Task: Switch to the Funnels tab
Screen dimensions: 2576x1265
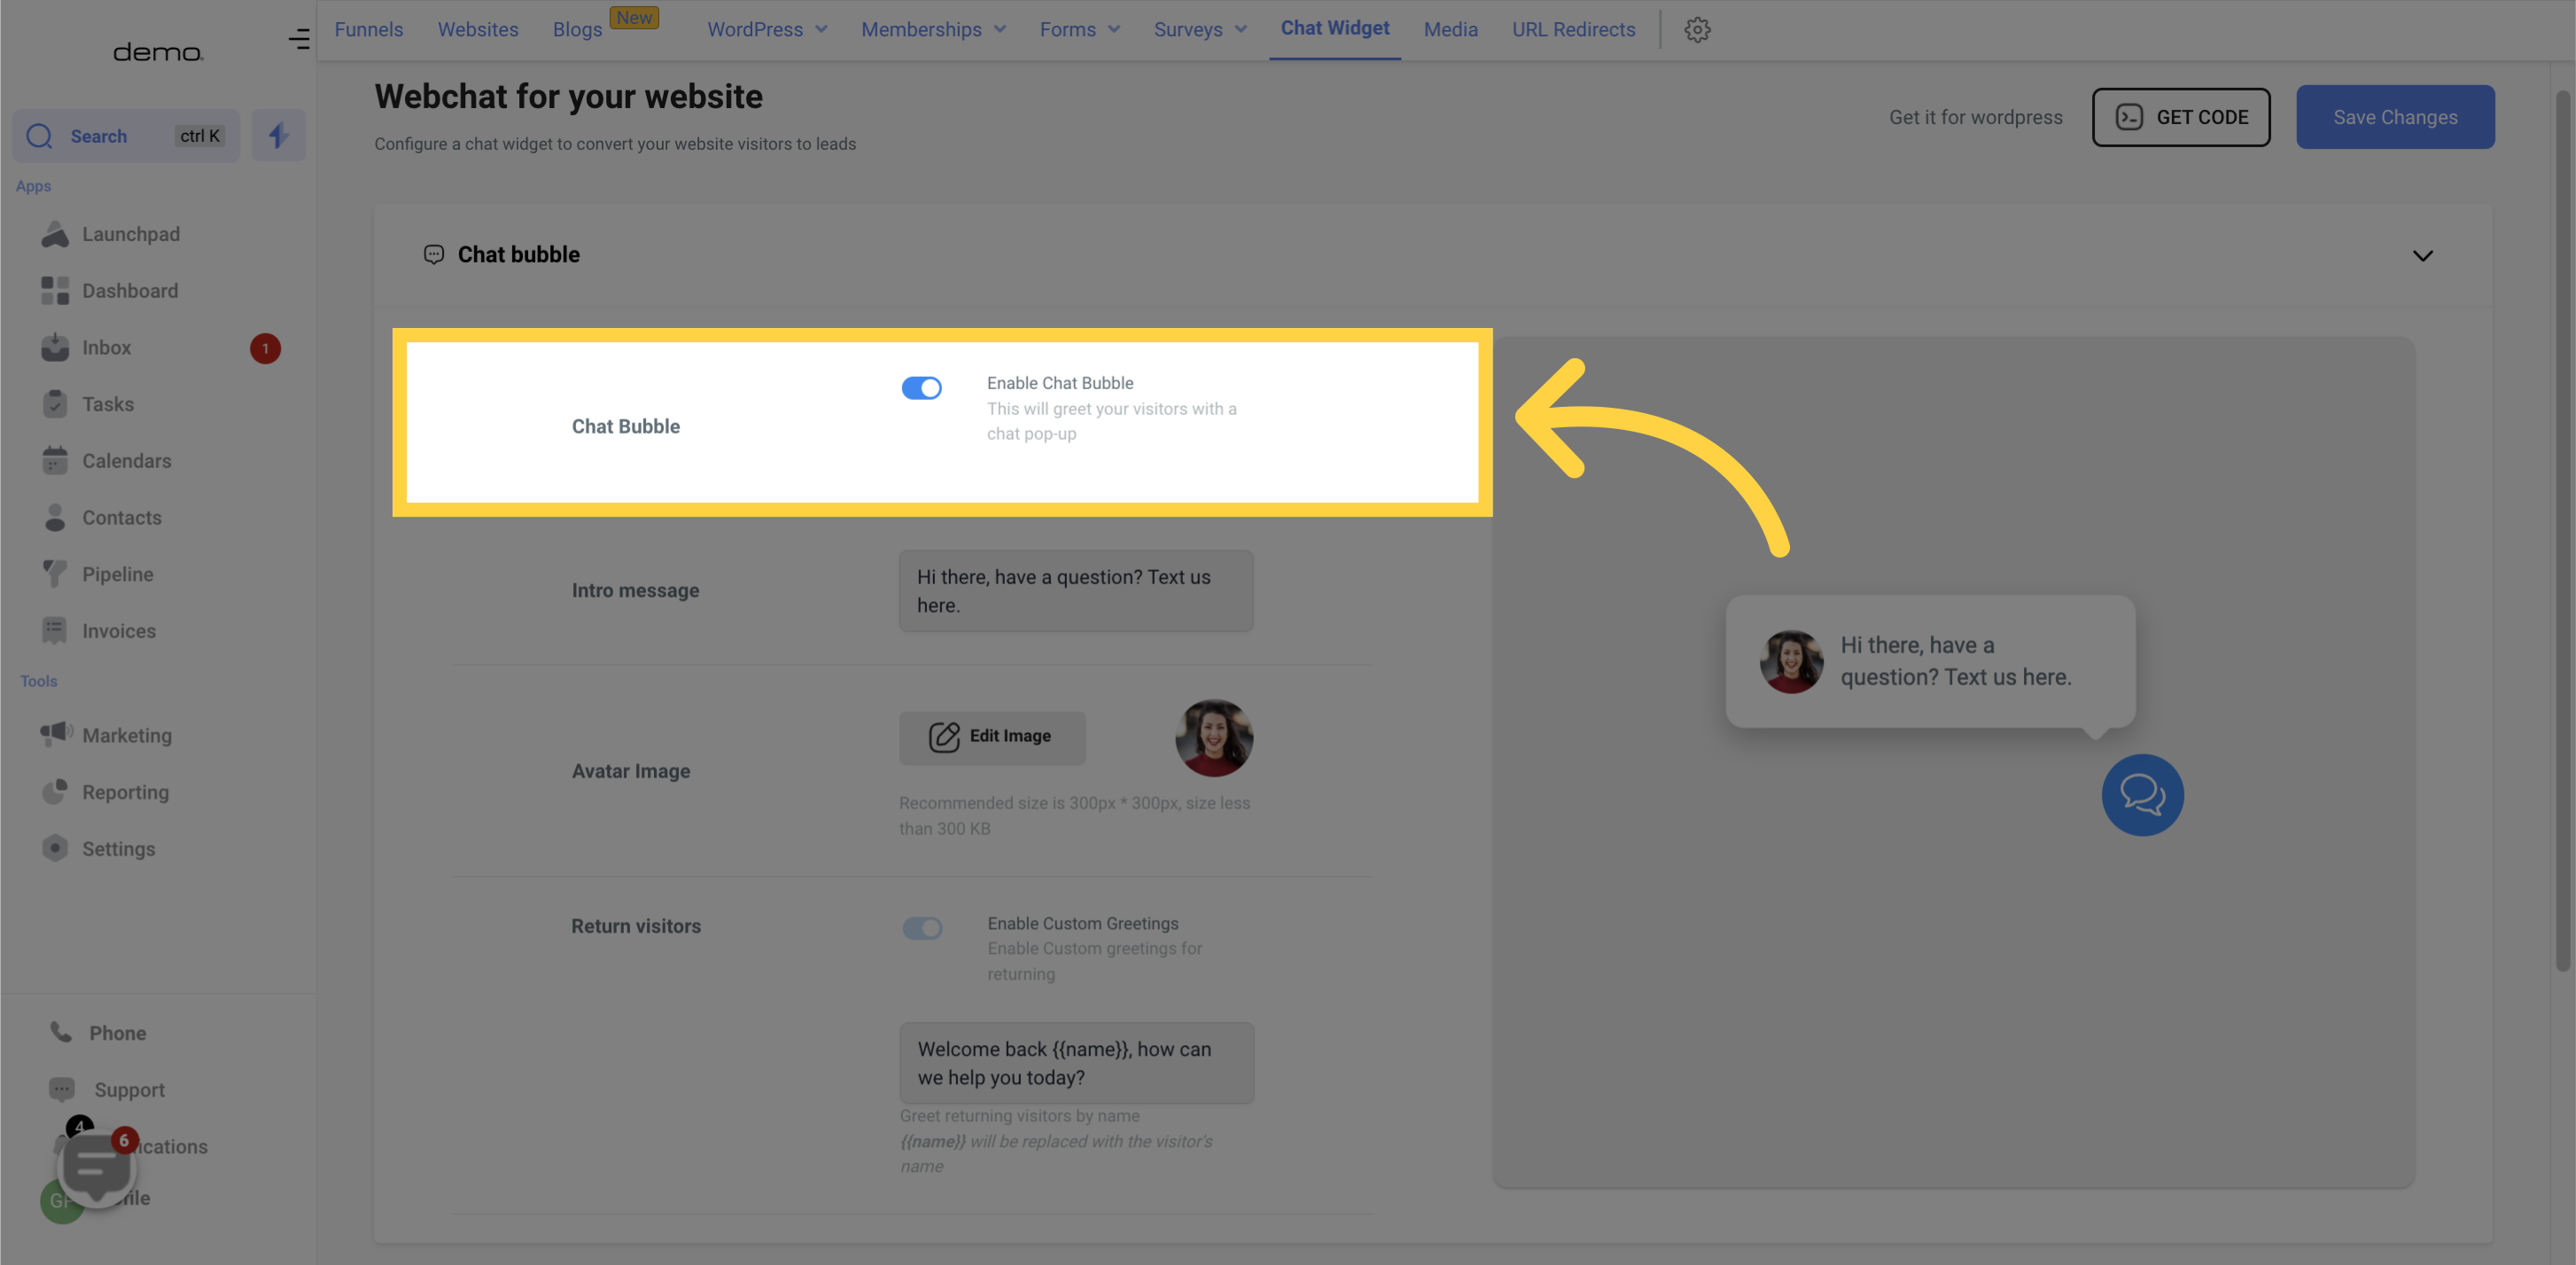Action: tap(369, 30)
